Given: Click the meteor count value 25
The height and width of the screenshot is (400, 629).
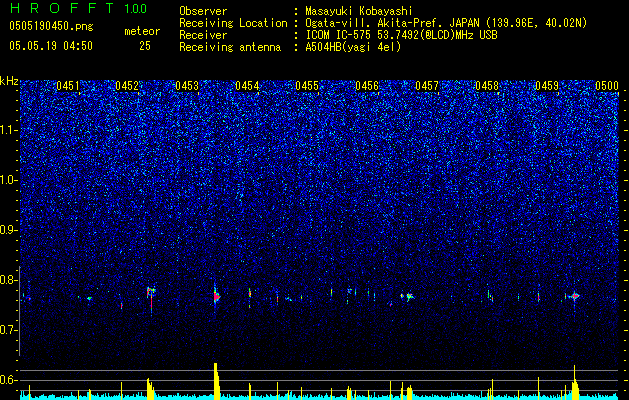Looking at the screenshot, I should pyautogui.click(x=145, y=46).
